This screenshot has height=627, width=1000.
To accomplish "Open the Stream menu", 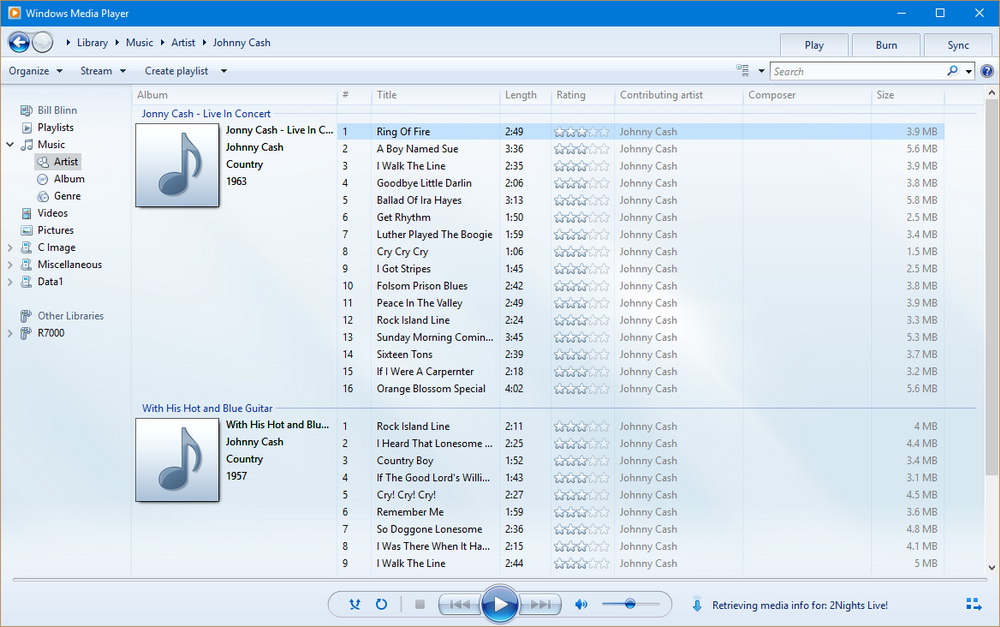I will pyautogui.click(x=103, y=71).
